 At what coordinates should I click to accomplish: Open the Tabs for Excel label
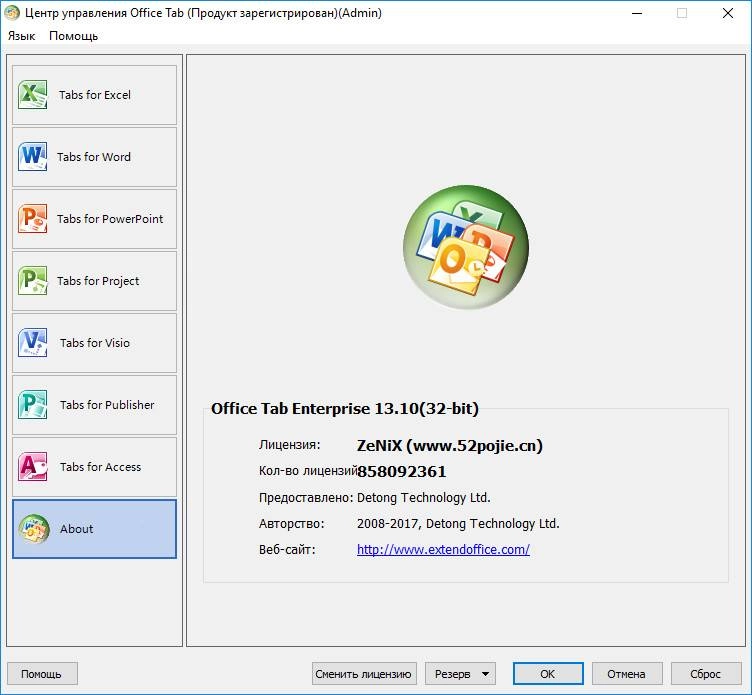click(x=95, y=95)
